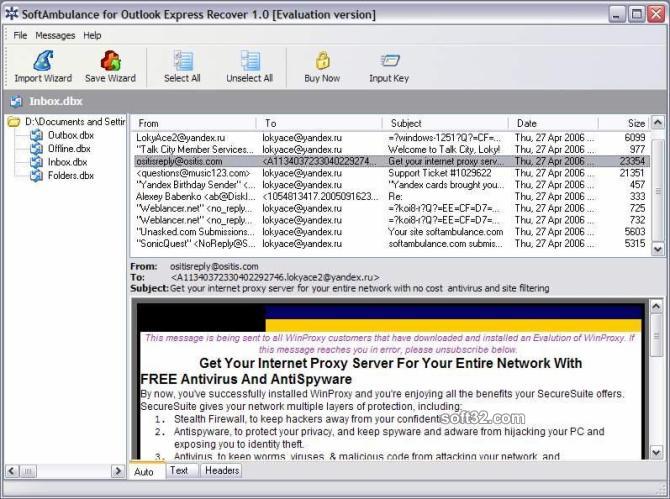Select the Folders.dbx file icon

[36, 176]
